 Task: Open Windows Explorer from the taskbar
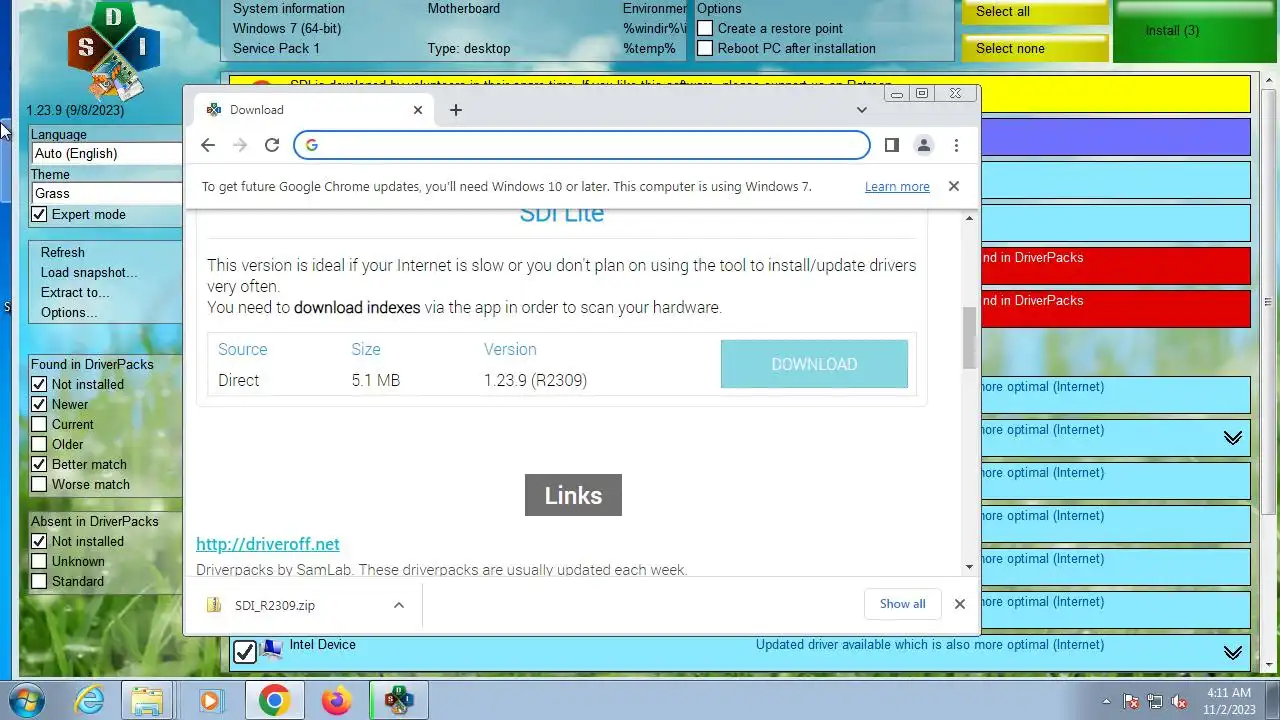(x=147, y=700)
